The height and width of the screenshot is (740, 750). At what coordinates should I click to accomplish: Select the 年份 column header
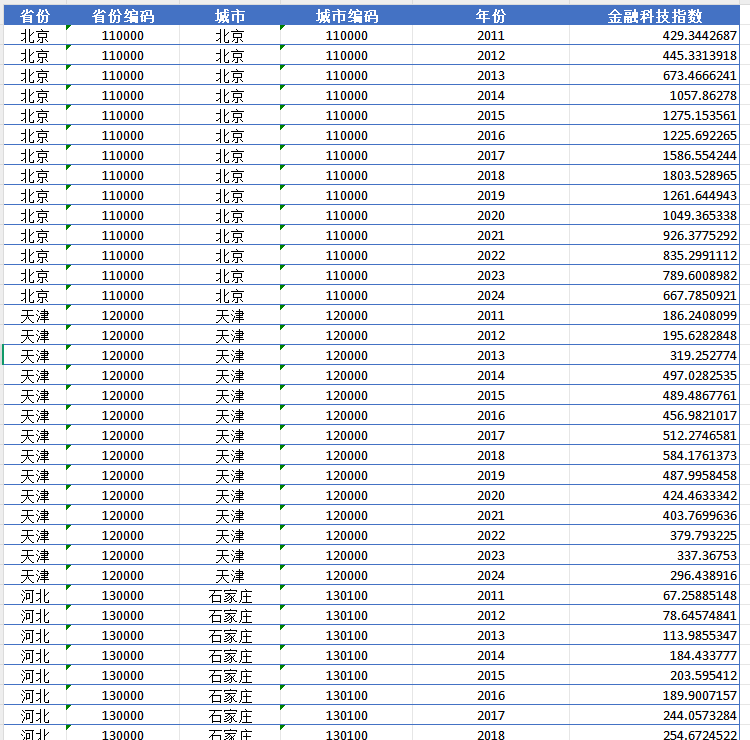491,16
